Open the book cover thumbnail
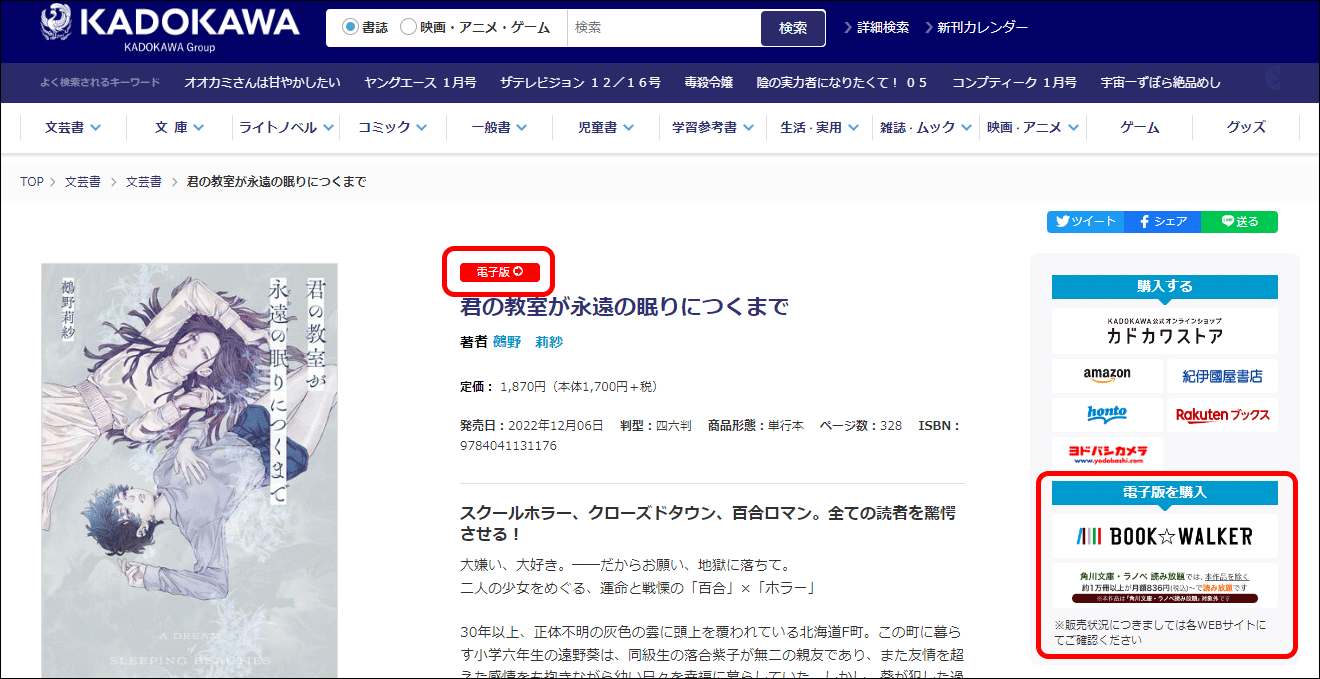Image resolution: width=1320 pixels, height=679 pixels. (189, 470)
